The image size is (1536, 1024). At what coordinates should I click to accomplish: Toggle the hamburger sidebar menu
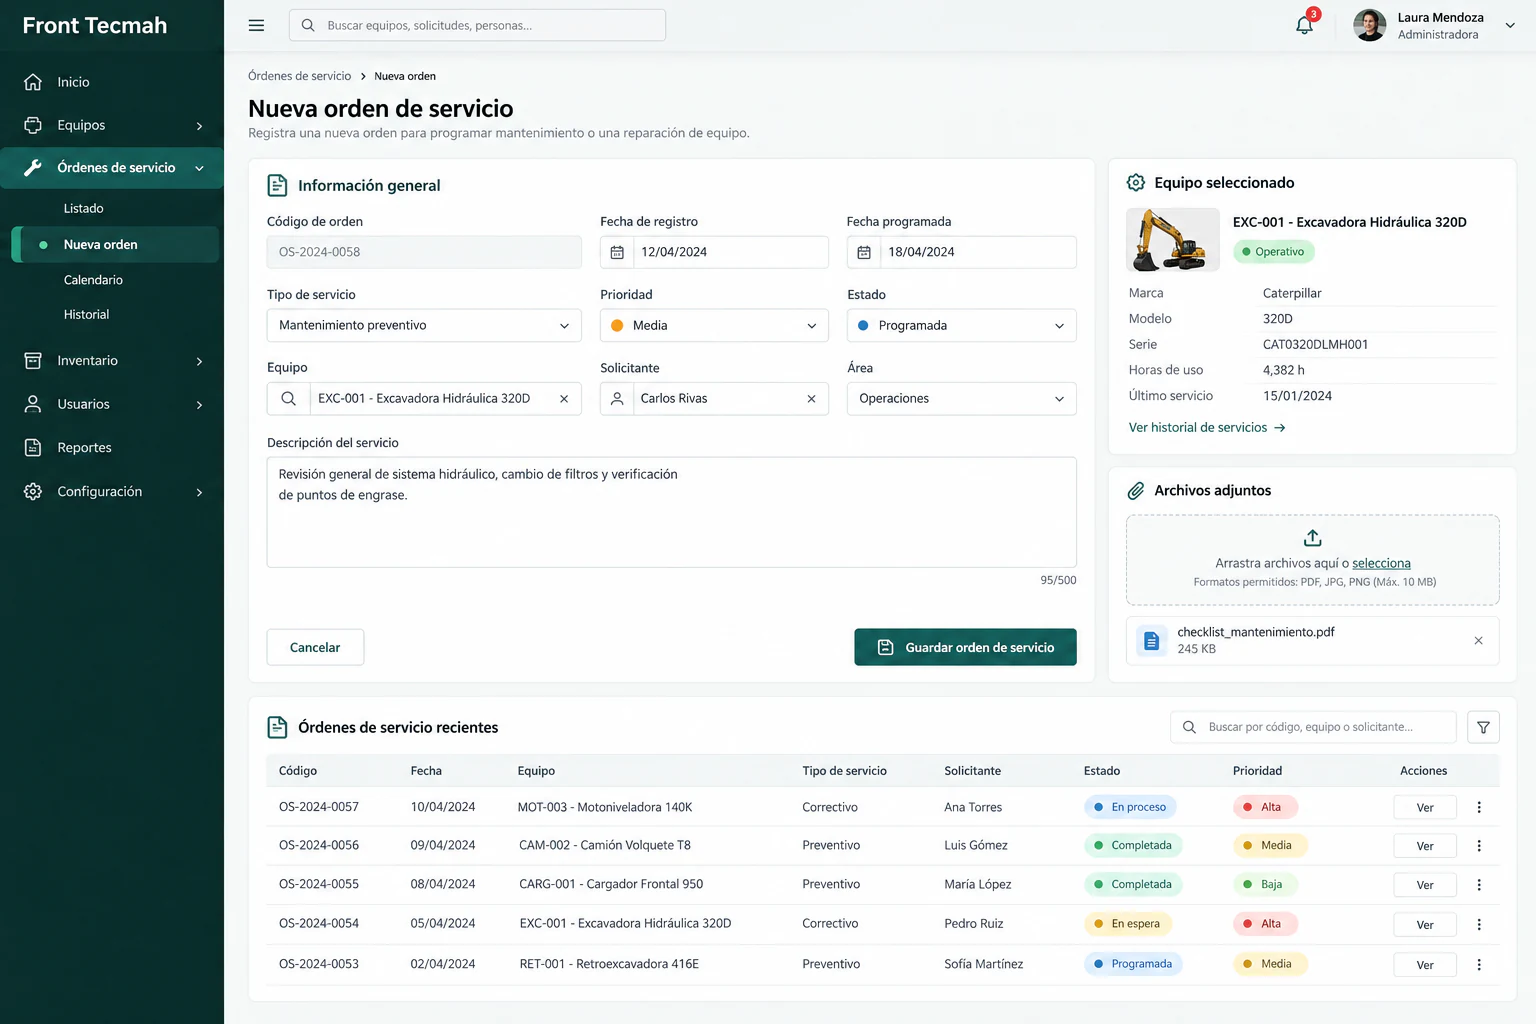tap(256, 25)
